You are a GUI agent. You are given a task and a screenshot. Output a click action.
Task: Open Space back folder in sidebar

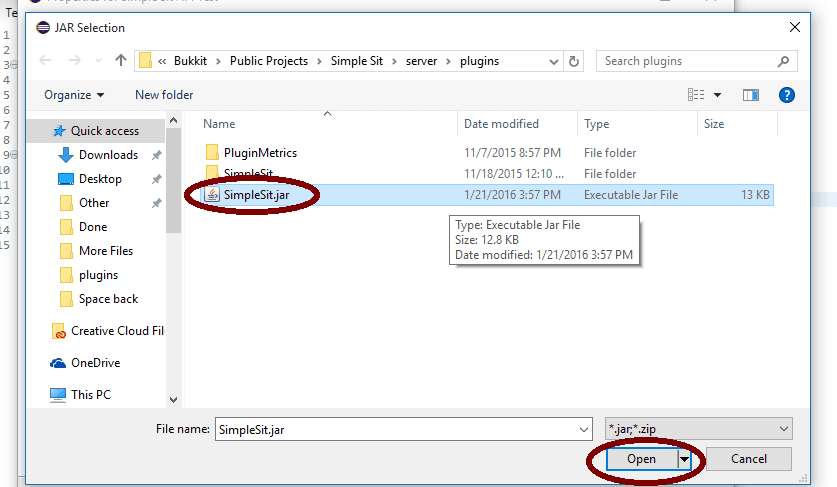tap(108, 299)
